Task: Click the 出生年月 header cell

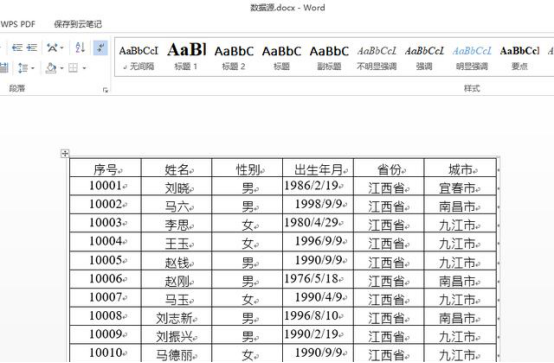Action: coord(318,168)
